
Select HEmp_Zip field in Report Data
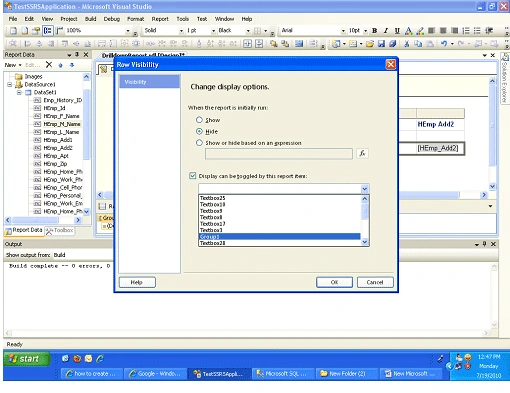tap(55, 164)
